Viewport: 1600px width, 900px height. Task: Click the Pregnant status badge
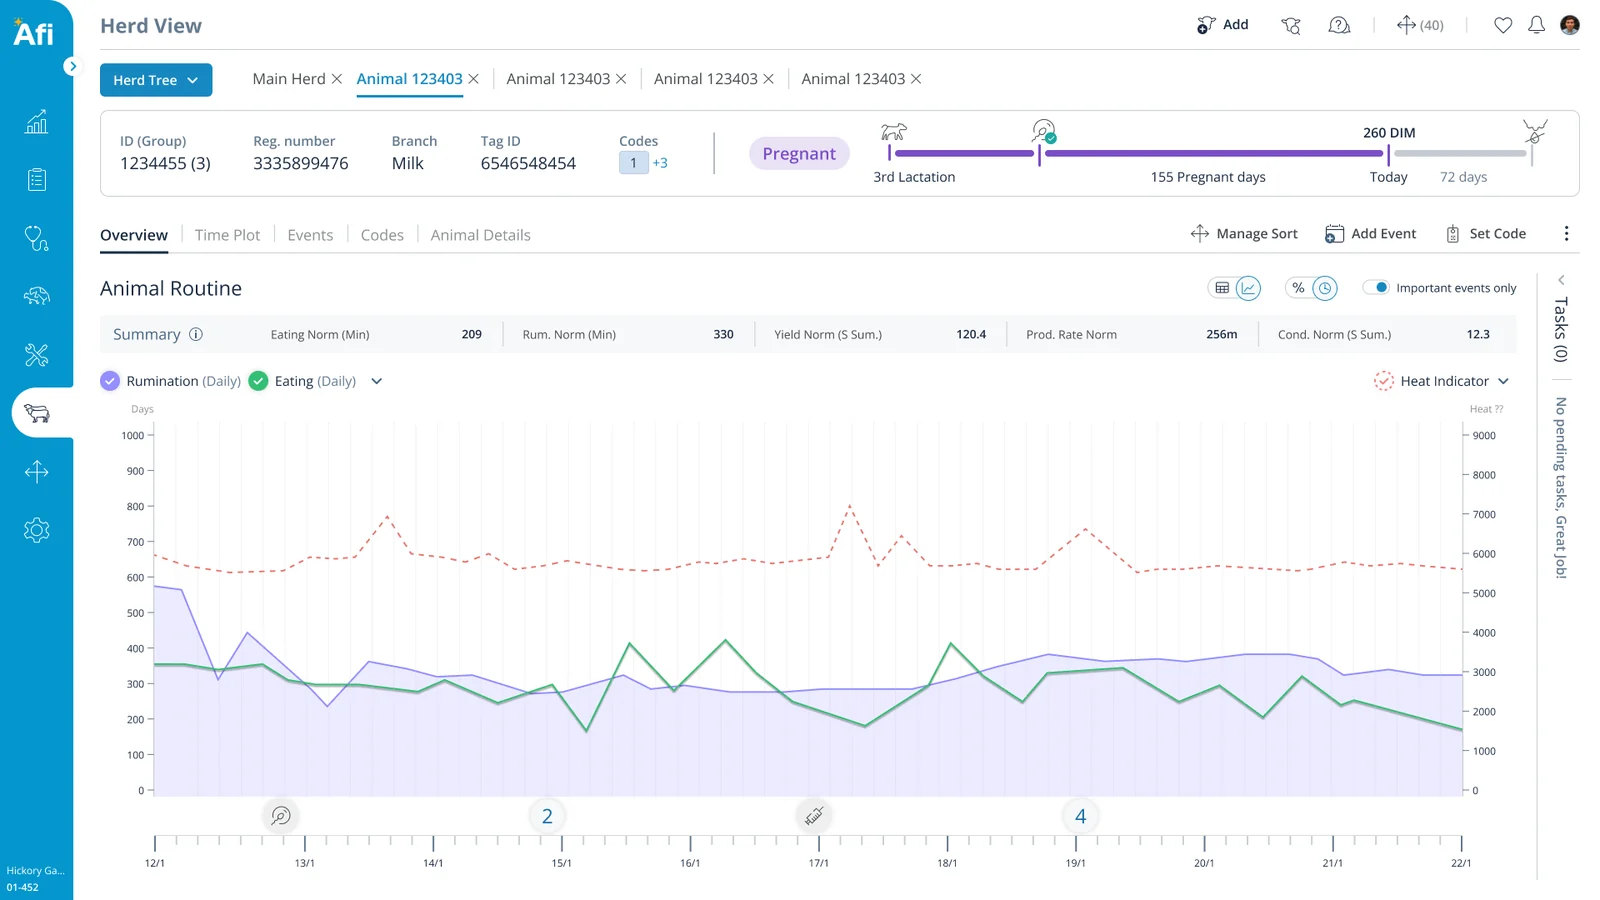point(799,153)
